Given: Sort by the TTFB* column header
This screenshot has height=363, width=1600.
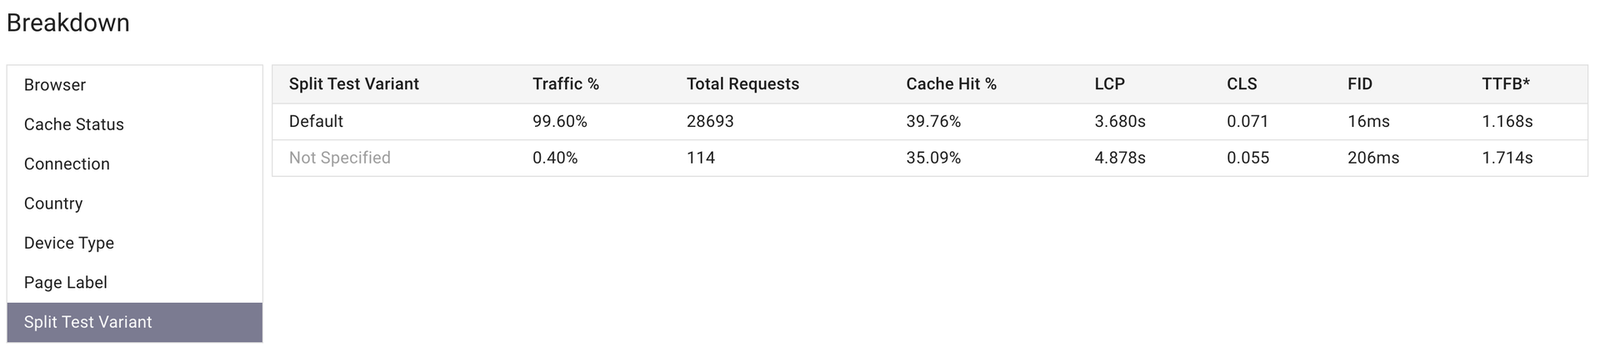Looking at the screenshot, I should (x=1506, y=84).
